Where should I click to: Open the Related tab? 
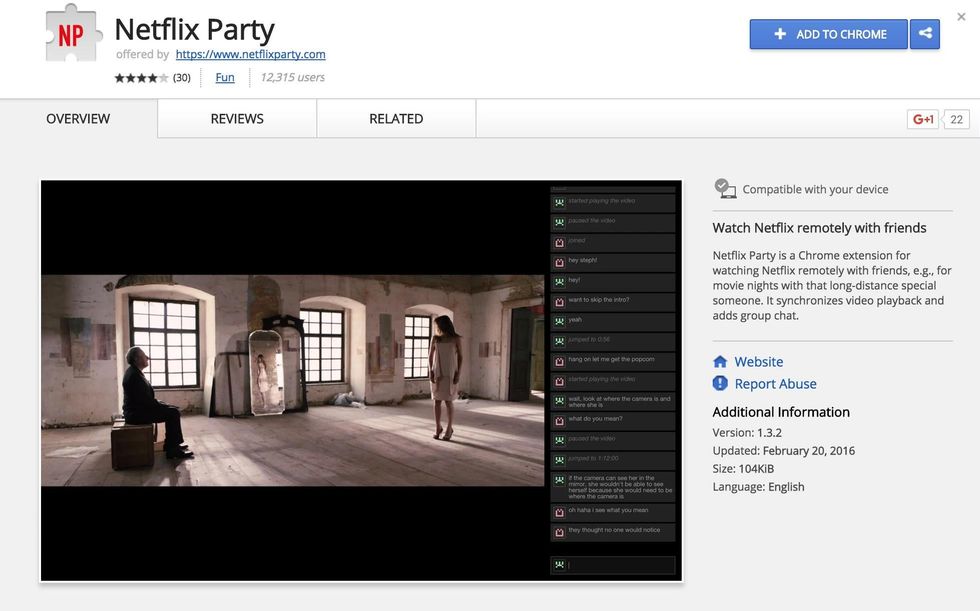396,119
